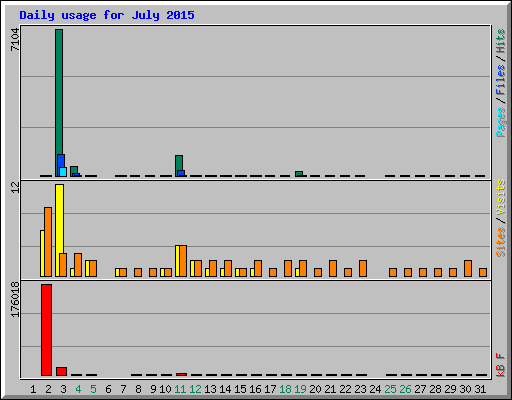Click green weekend day label 4
The width and height of the screenshot is (512, 400).
click(78, 389)
